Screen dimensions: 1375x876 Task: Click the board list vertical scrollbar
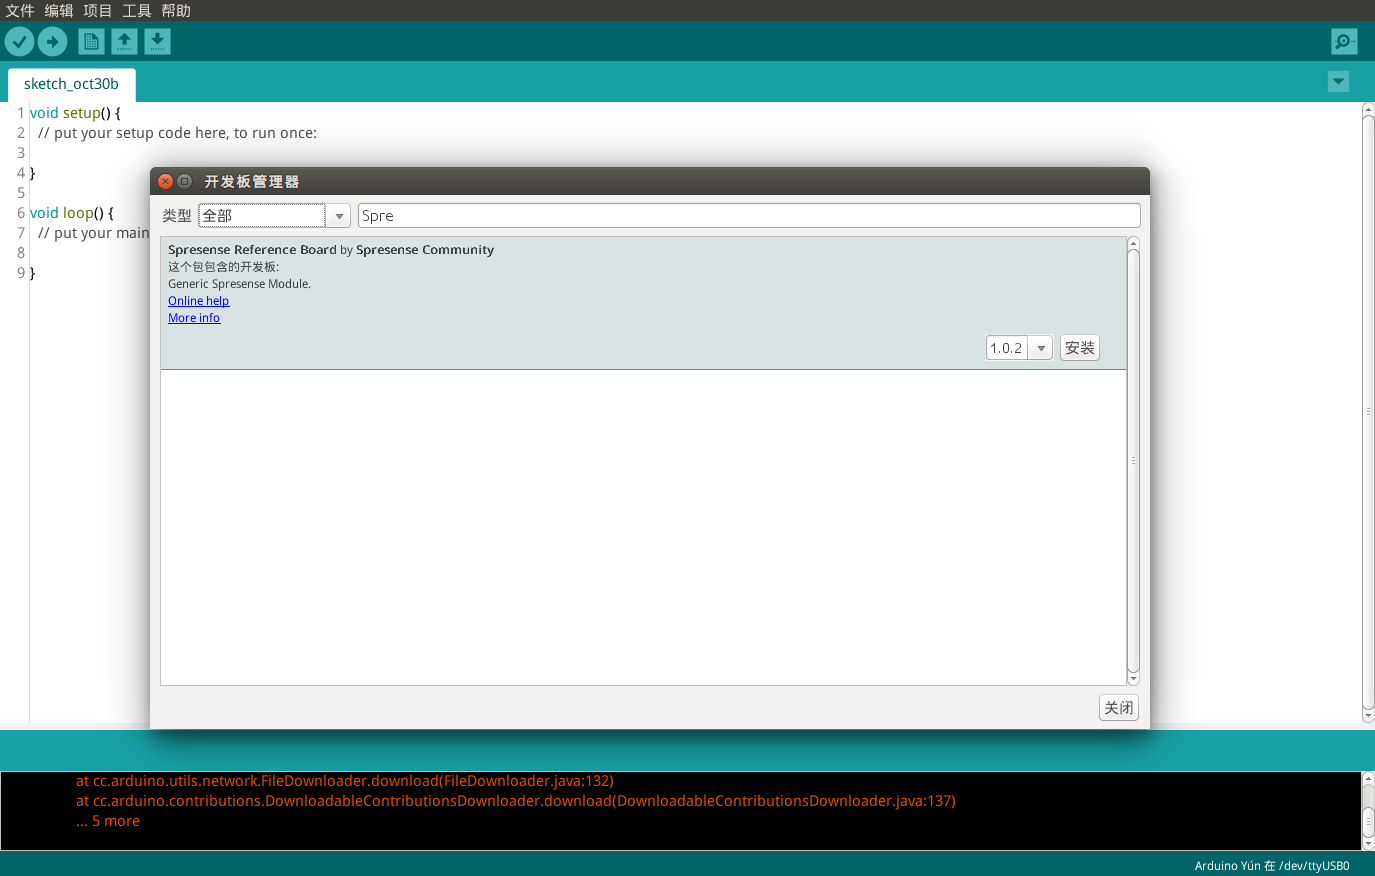(x=1133, y=460)
